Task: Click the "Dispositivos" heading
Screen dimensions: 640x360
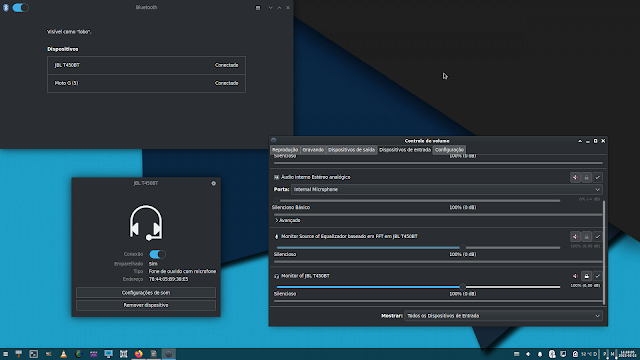Action: [x=62, y=49]
